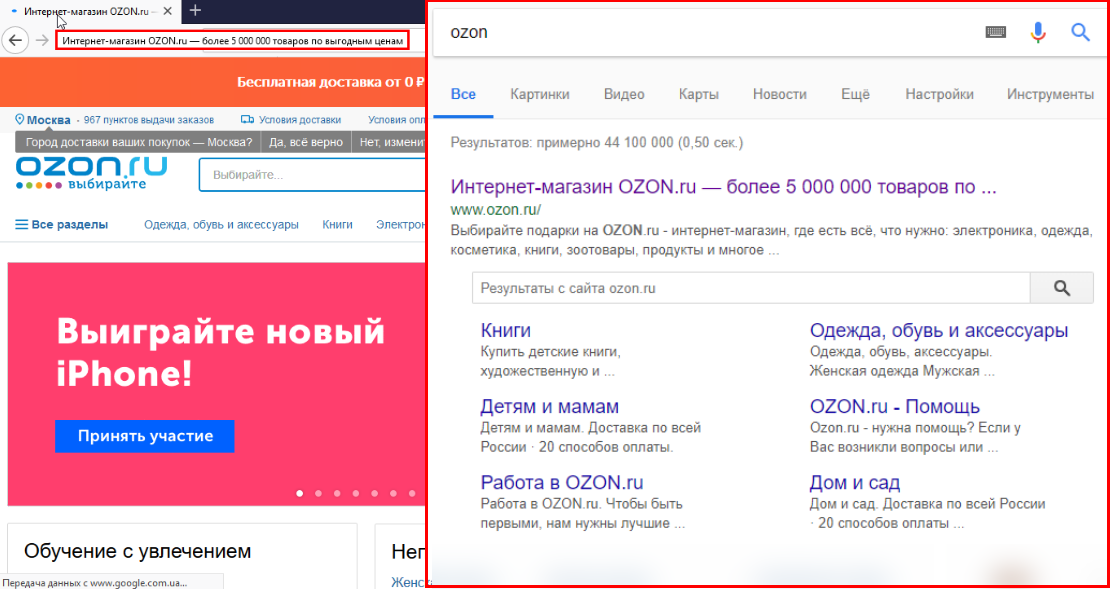The width and height of the screenshot is (1110, 589).
Task: Open Интернет-магазин OZON.ru search result title
Action: pos(723,188)
